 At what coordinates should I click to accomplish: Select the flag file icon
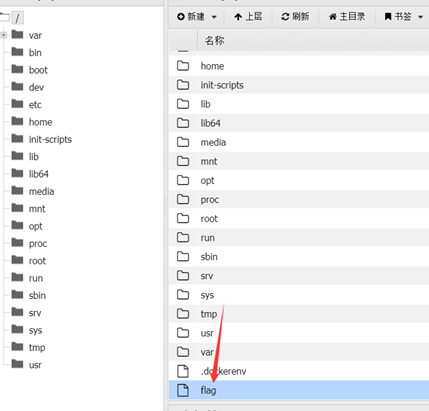click(x=183, y=390)
